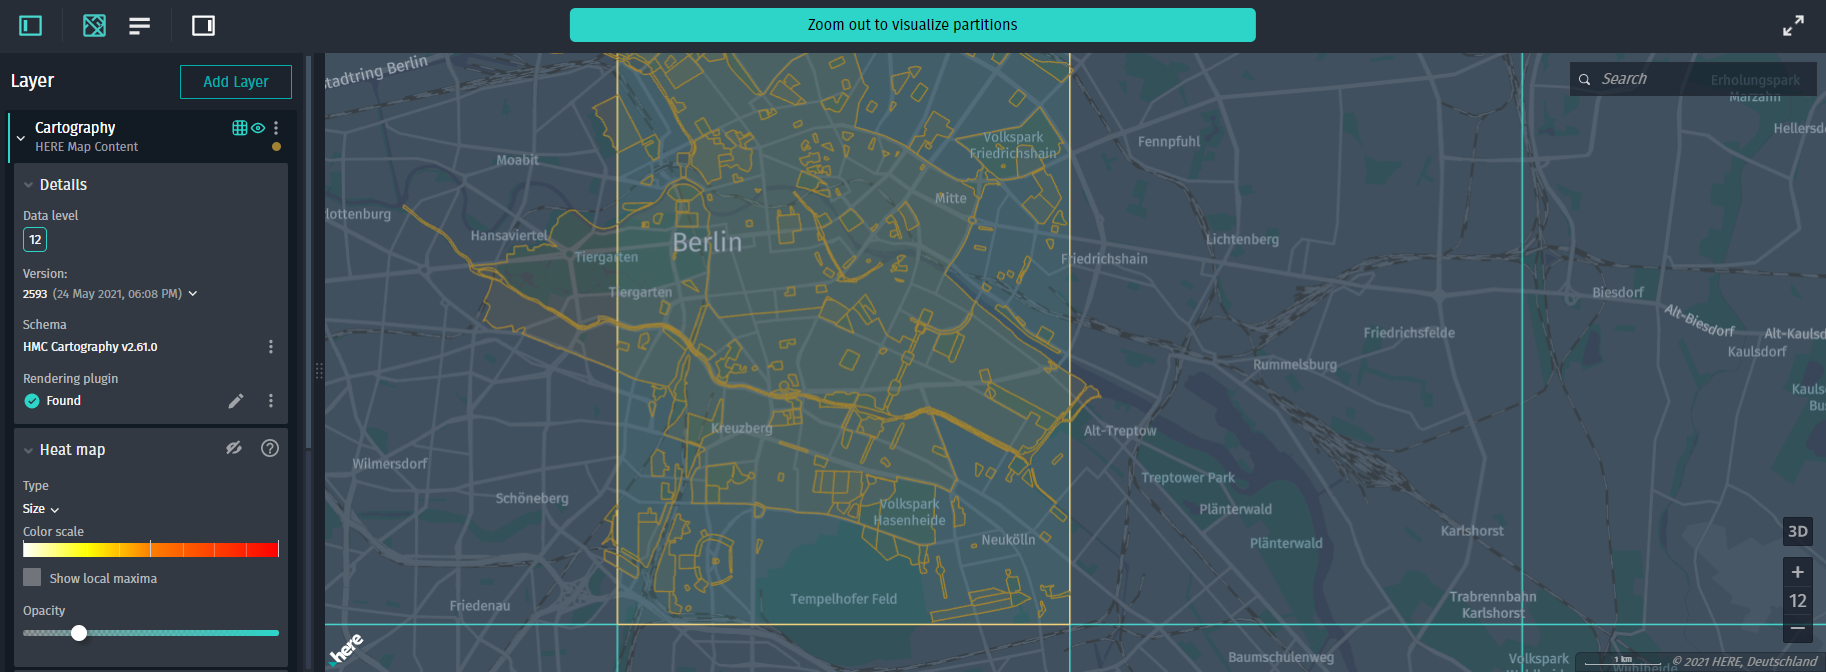
Task: Open the heat map Type Size dropdown
Action: click(x=41, y=509)
